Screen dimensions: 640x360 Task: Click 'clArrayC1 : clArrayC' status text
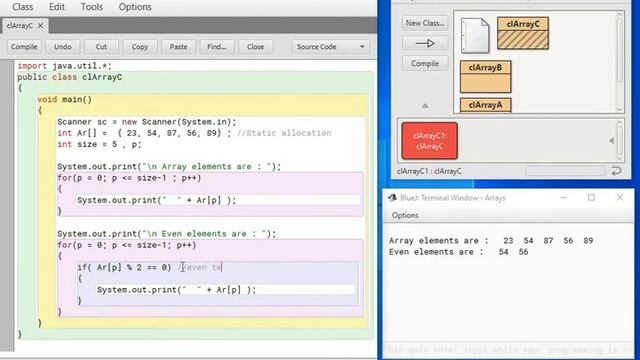coord(429,171)
